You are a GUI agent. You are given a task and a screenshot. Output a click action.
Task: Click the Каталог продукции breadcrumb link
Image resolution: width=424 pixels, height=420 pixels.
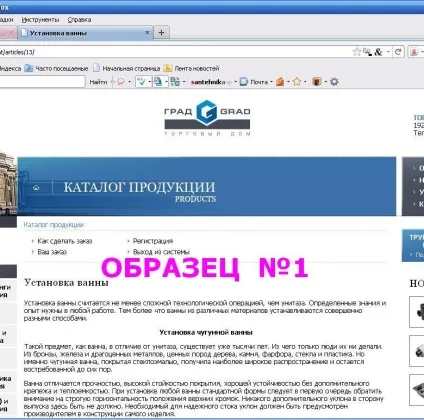[x=54, y=225]
